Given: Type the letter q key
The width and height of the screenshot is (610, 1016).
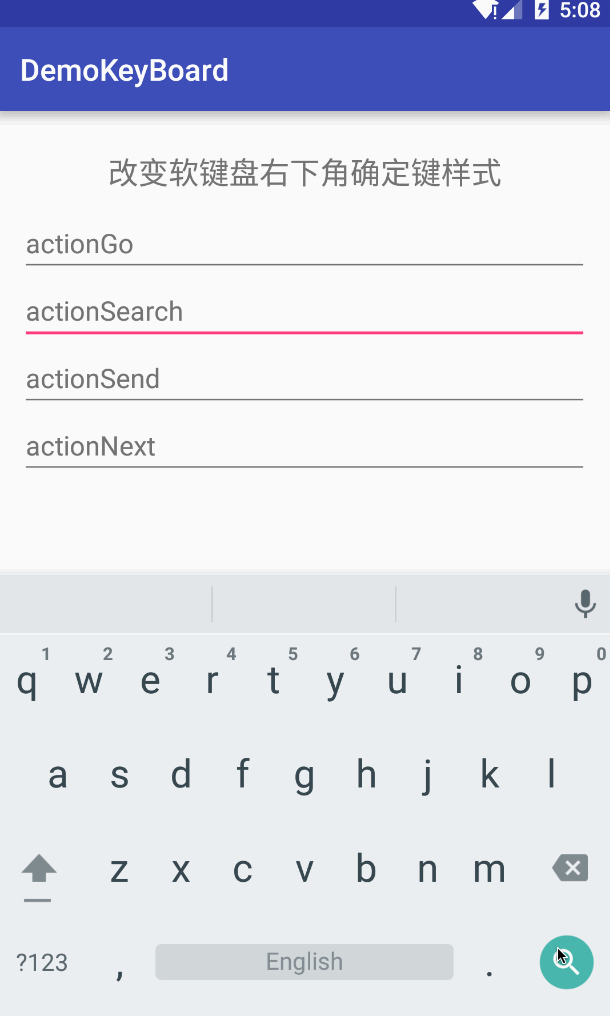Looking at the screenshot, I should coord(27,682).
